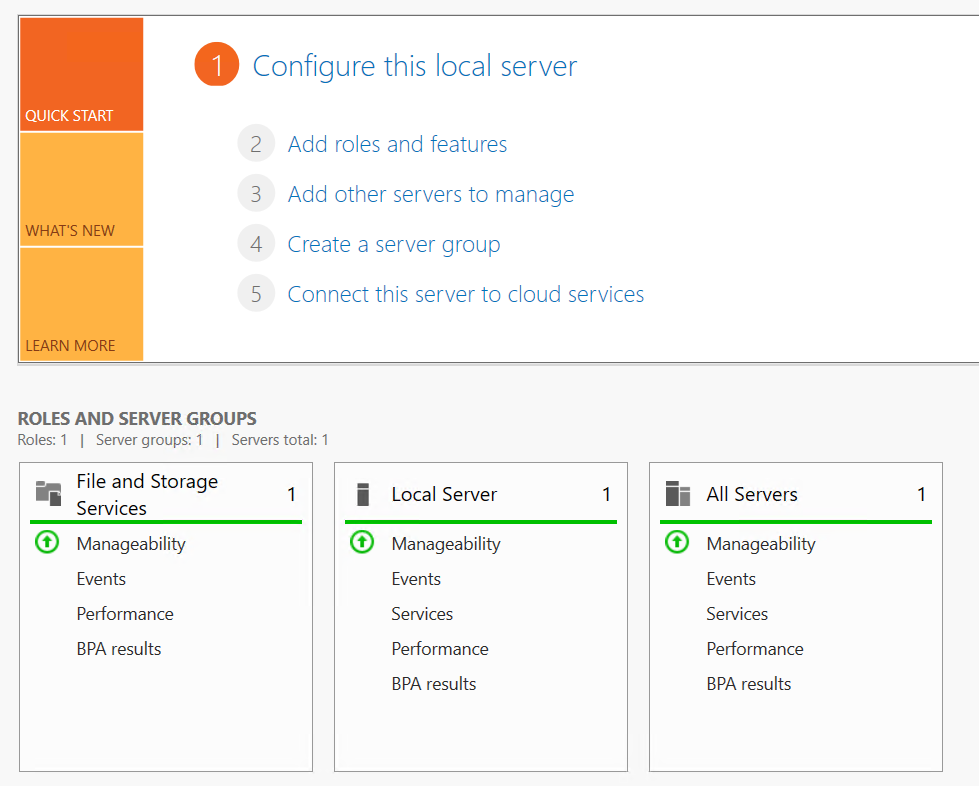The image size is (979, 786).
Task: Click the All Servers tile icon
Action: pos(678,494)
